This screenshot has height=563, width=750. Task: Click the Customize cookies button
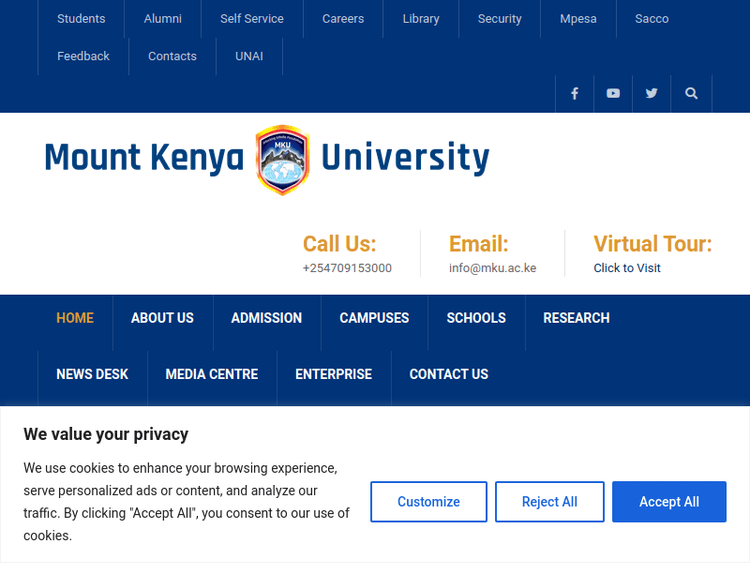coord(429,502)
